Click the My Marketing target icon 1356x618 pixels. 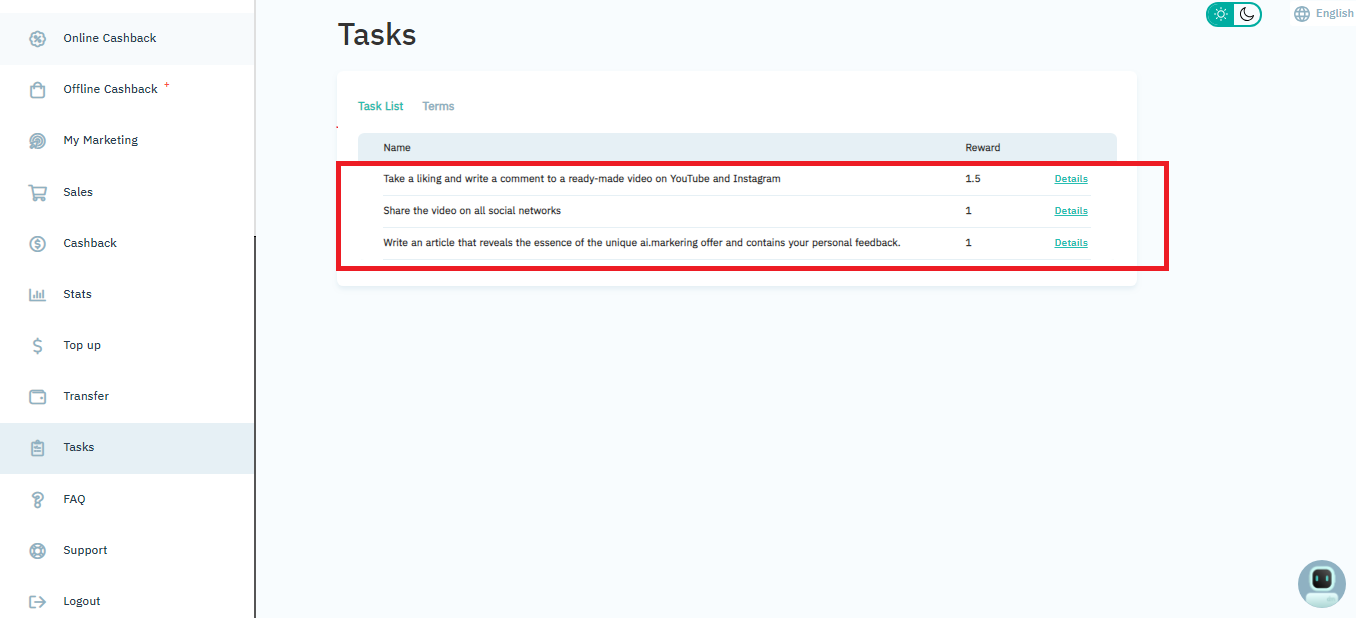point(37,141)
